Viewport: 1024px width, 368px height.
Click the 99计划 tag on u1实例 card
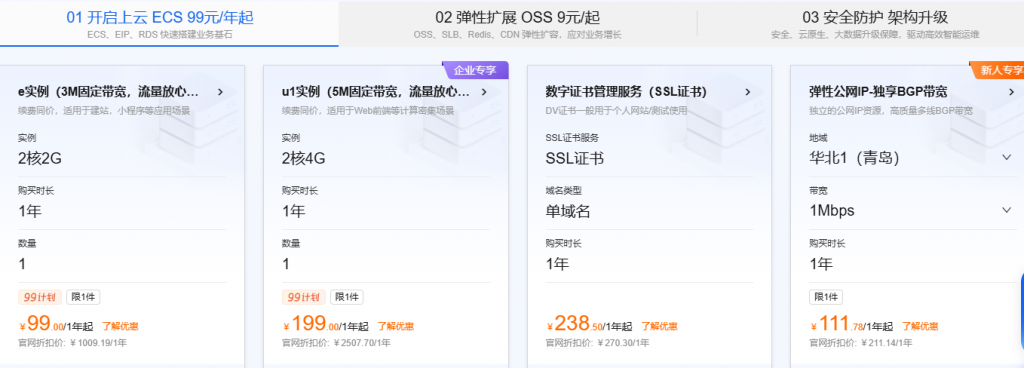(304, 297)
